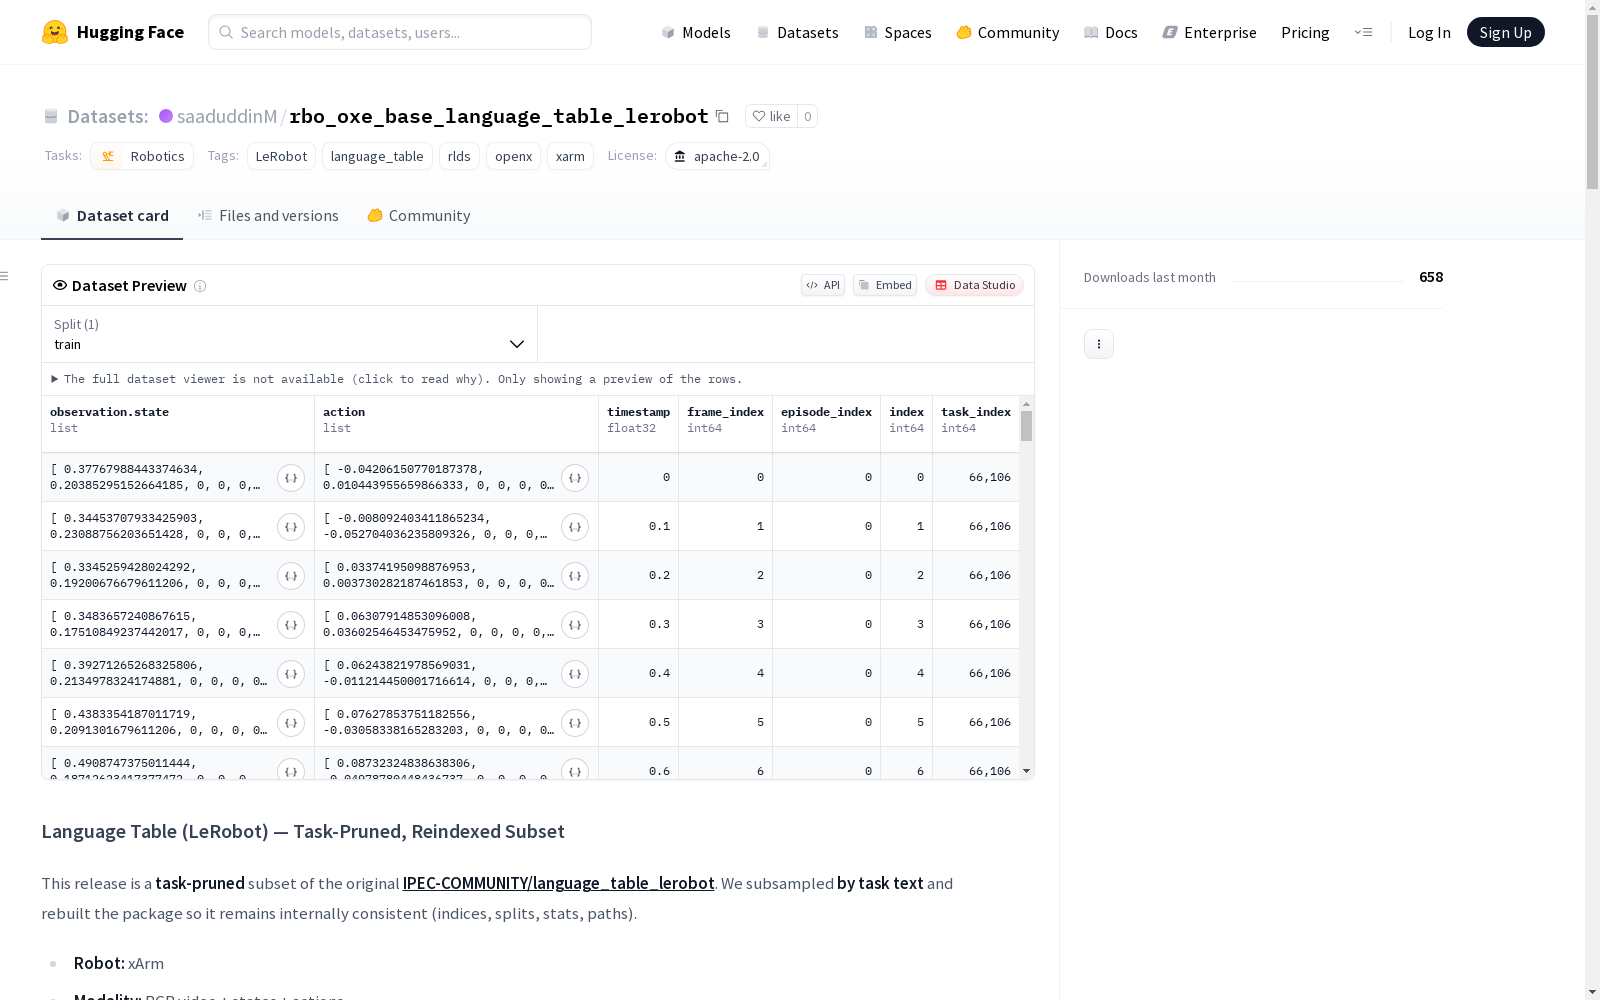Click the openx tag
Screen dimensions: 1600x1000
513,156
